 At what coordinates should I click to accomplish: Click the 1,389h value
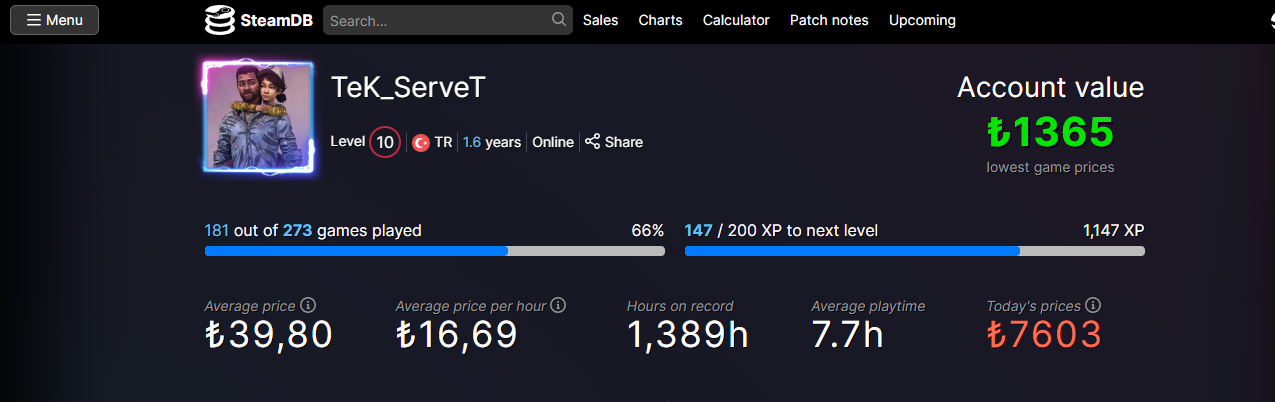(688, 335)
